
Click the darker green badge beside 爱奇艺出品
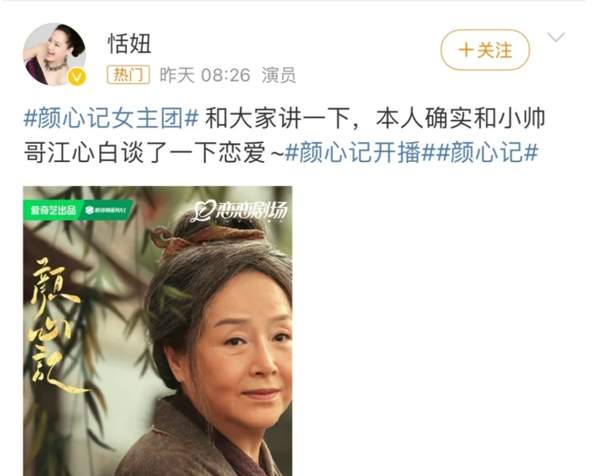[107, 210]
